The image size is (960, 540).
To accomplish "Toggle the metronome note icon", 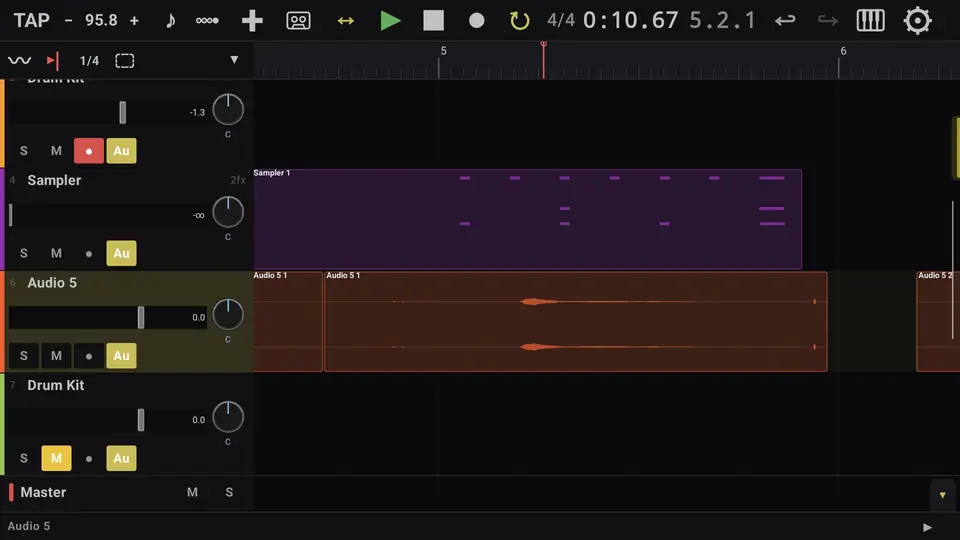I will [170, 20].
